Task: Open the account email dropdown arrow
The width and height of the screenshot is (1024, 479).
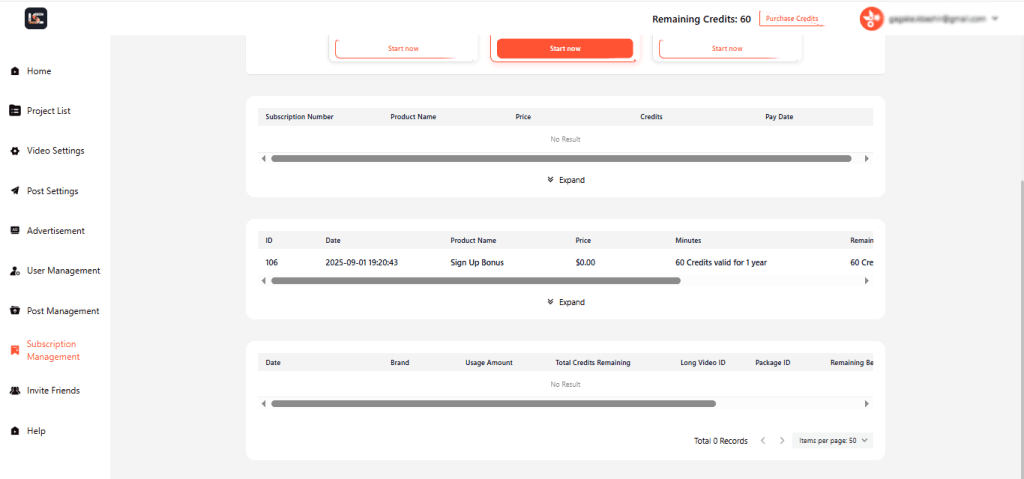Action: (996, 19)
